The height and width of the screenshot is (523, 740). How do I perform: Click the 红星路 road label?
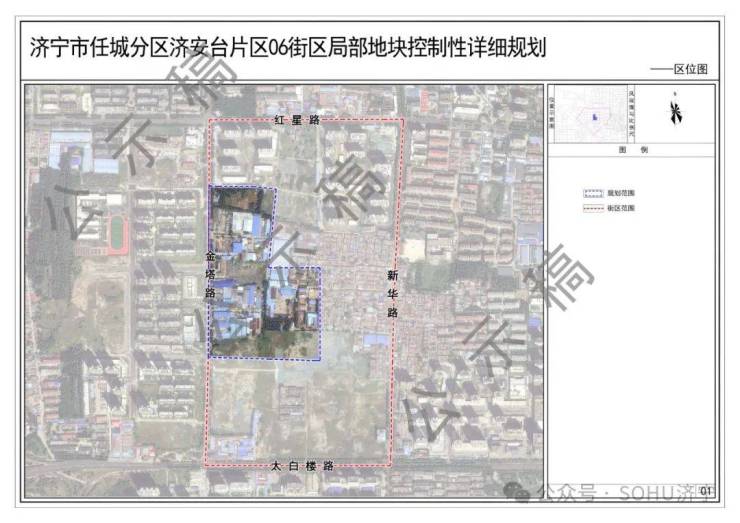[296, 120]
